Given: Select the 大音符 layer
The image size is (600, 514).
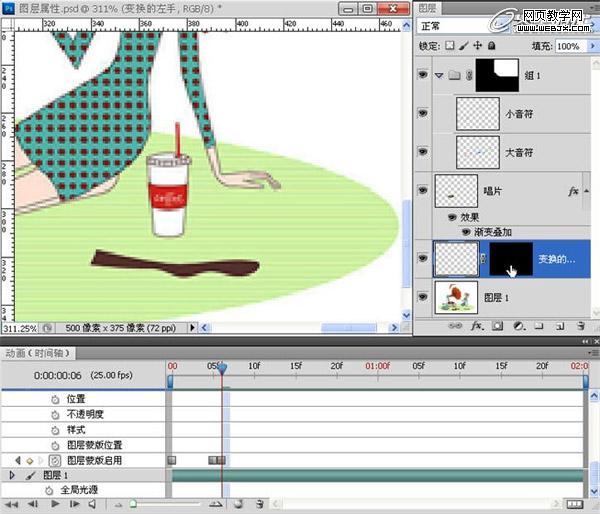Looking at the screenshot, I should tap(520, 152).
